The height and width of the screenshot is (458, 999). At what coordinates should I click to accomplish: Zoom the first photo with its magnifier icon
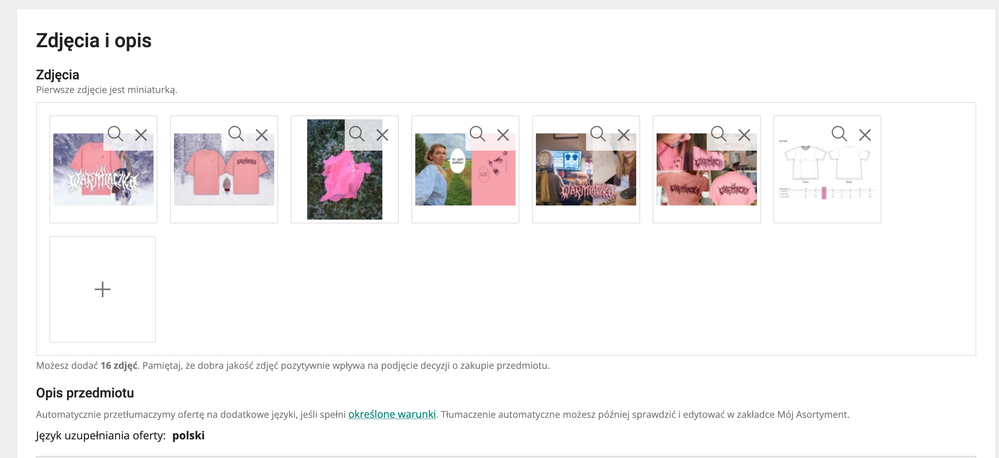[115, 134]
